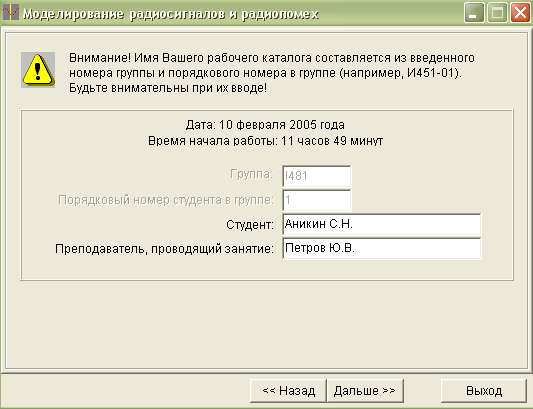Go back with the << Назад button
The height and width of the screenshot is (409, 533).
pos(288,391)
